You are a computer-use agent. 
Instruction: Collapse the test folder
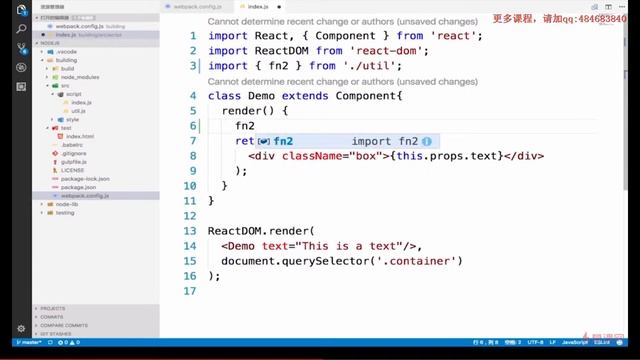click(x=96, y=128)
